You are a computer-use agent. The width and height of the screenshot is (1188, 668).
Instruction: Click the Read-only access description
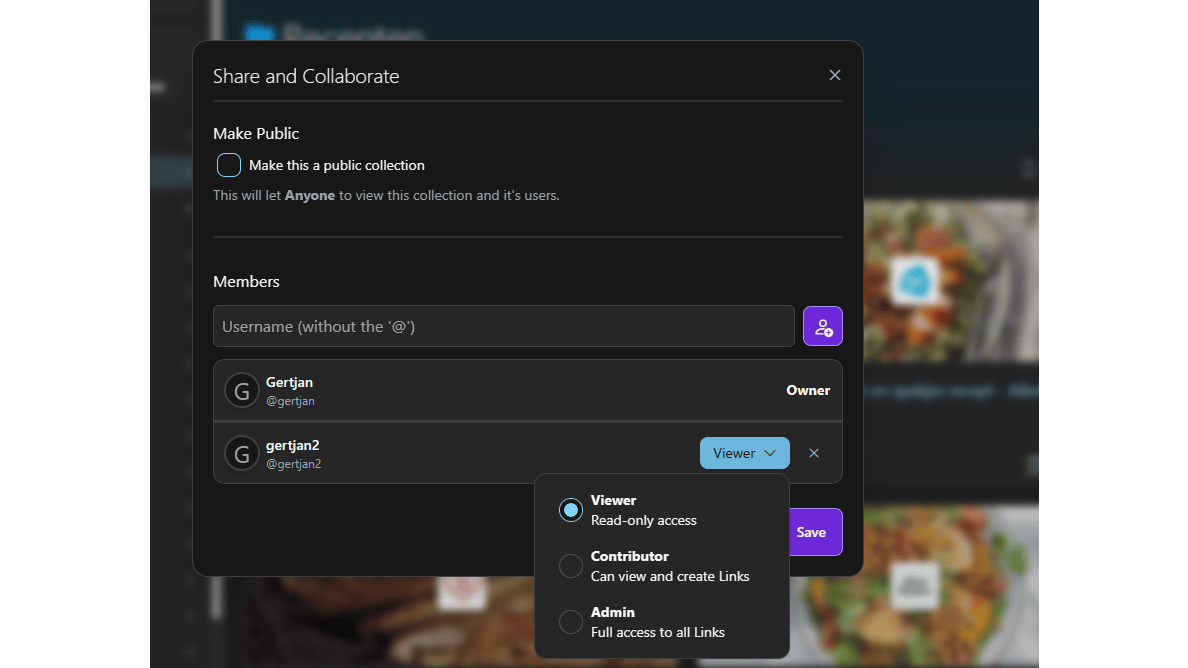pyautogui.click(x=643, y=520)
